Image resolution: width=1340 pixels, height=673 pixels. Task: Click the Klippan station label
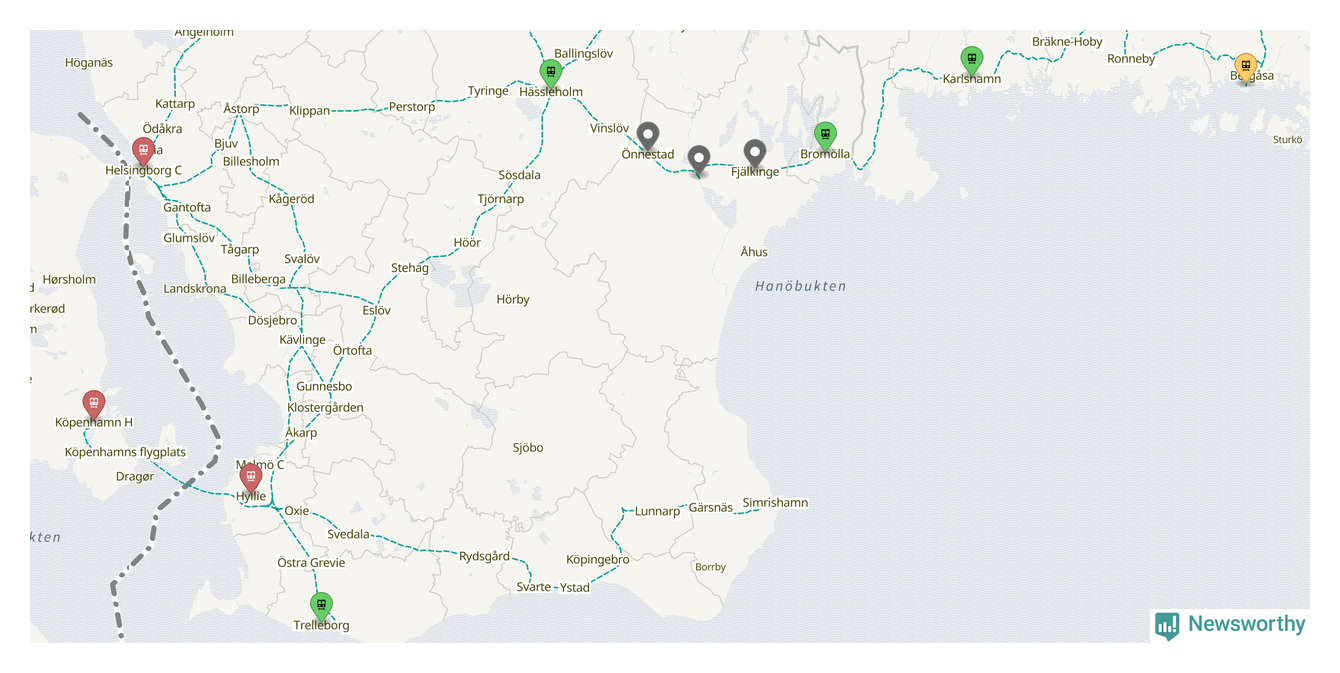click(x=309, y=110)
